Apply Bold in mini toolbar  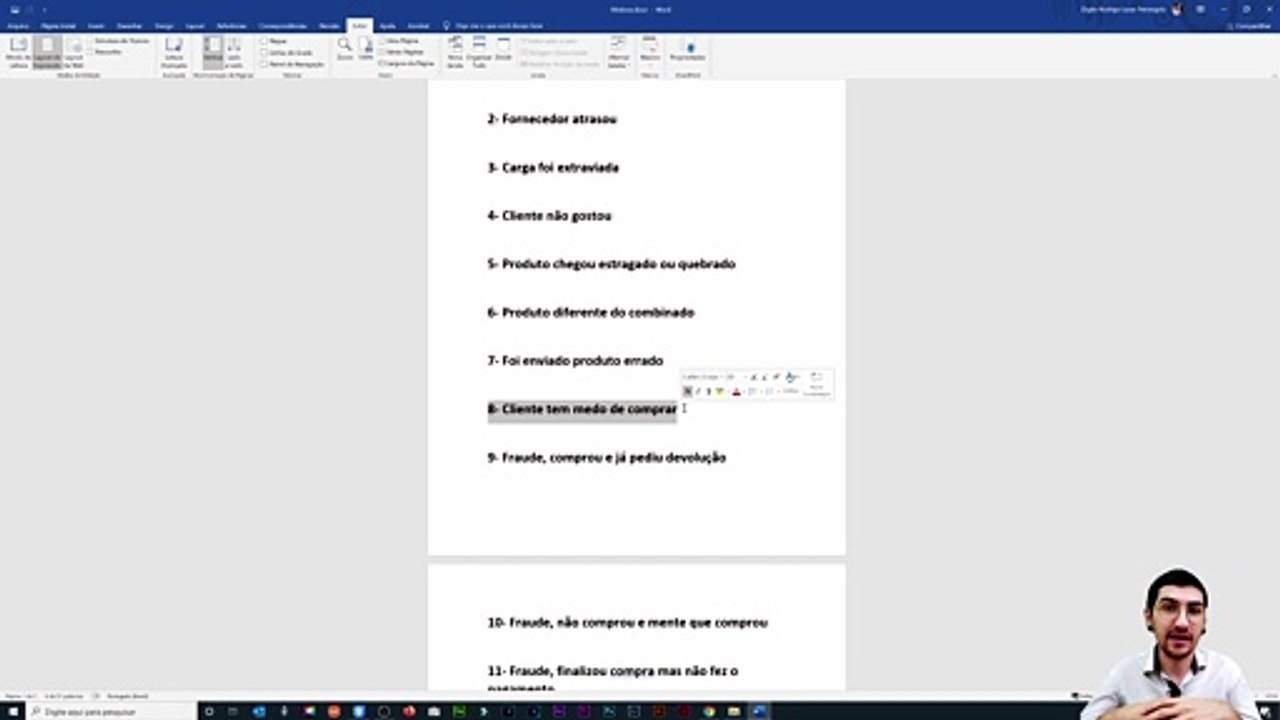point(687,391)
